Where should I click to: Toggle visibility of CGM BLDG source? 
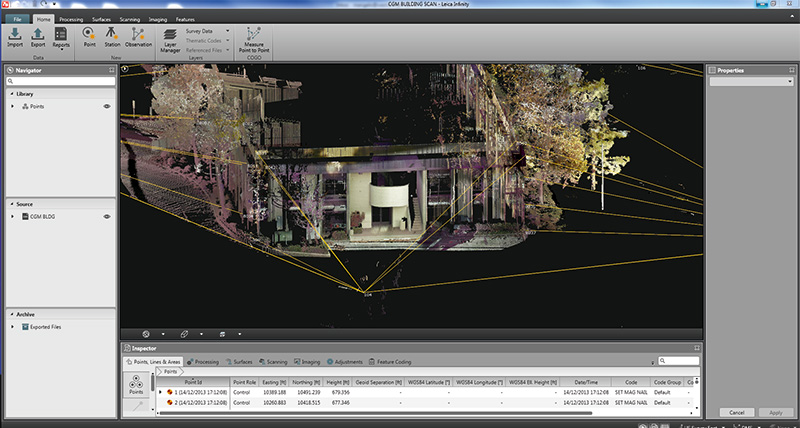tap(106, 216)
